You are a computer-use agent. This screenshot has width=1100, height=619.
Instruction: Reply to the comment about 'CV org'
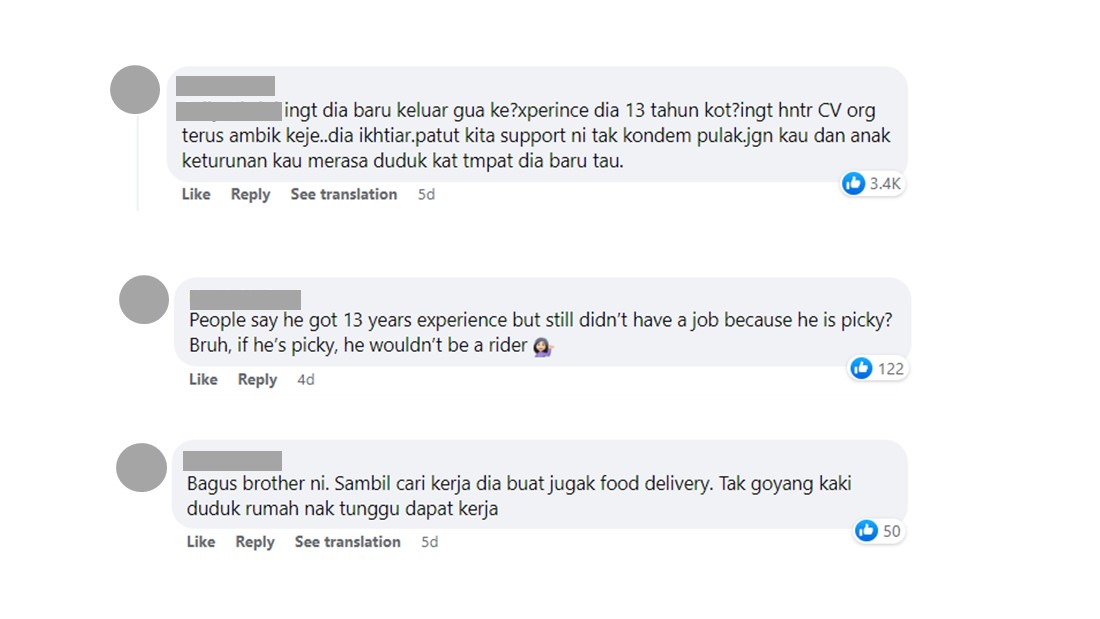coord(250,194)
